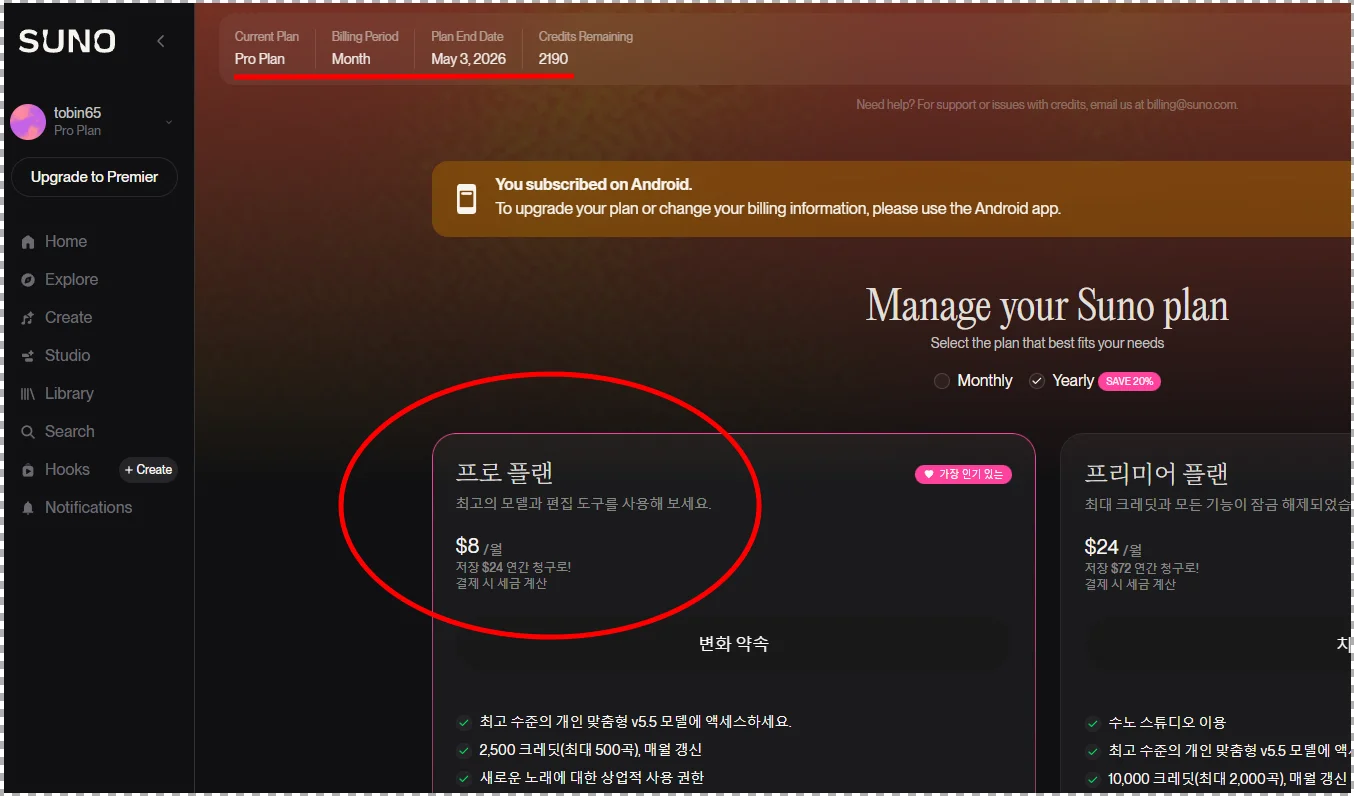Screen dimensions: 1354x796
Task: Click the Hooks camera icon
Action: [28, 470]
